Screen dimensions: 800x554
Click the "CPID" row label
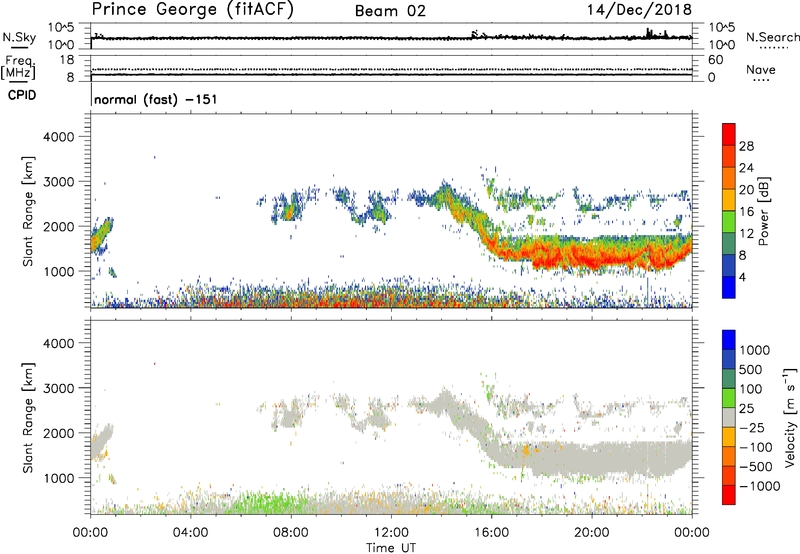tap(22, 95)
